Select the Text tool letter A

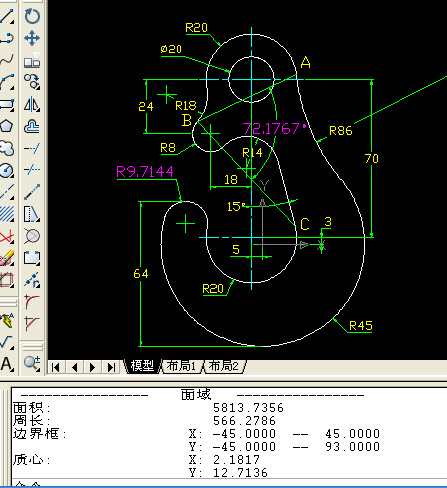(7, 364)
